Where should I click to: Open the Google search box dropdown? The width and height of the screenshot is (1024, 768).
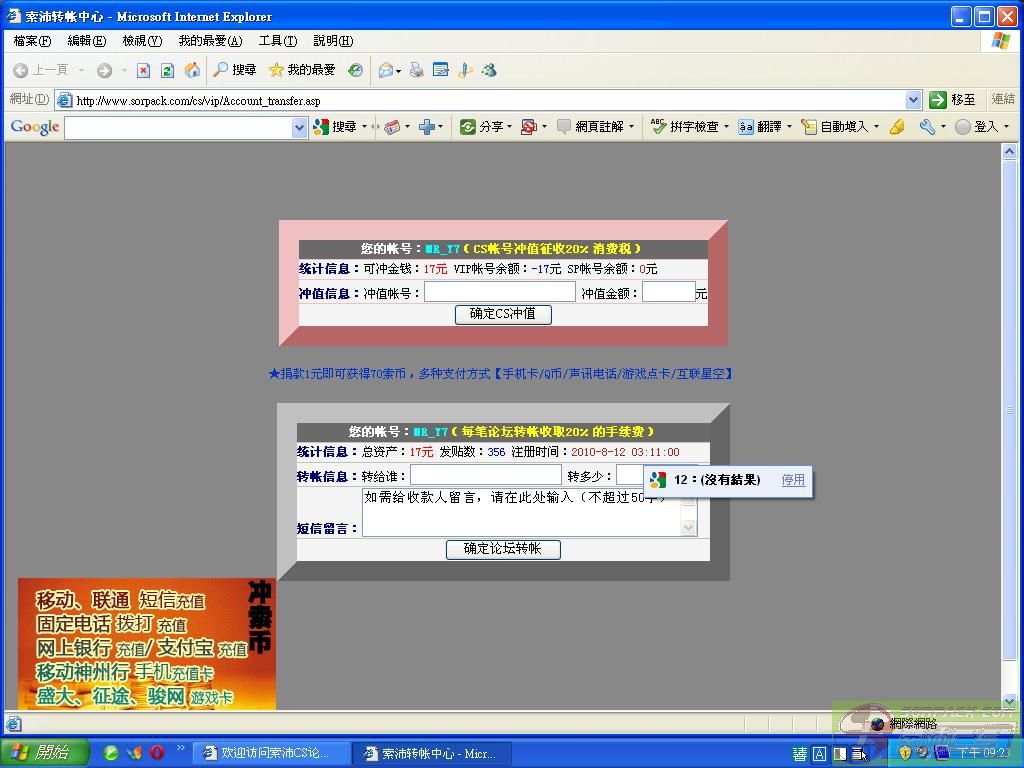(x=298, y=127)
